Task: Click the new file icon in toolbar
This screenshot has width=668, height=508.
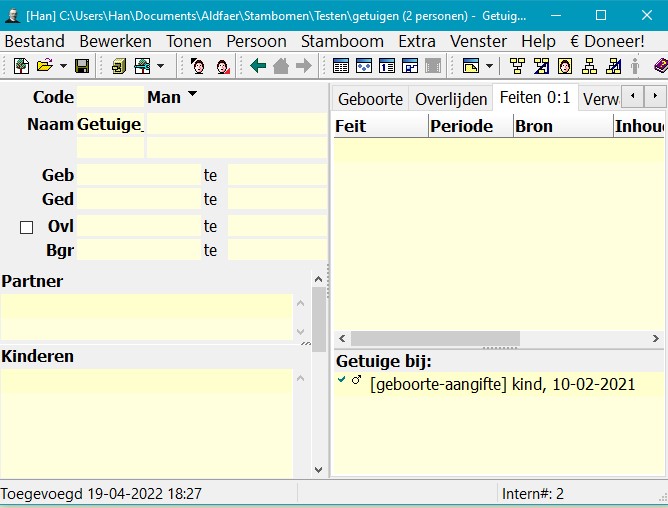Action: 21,66
